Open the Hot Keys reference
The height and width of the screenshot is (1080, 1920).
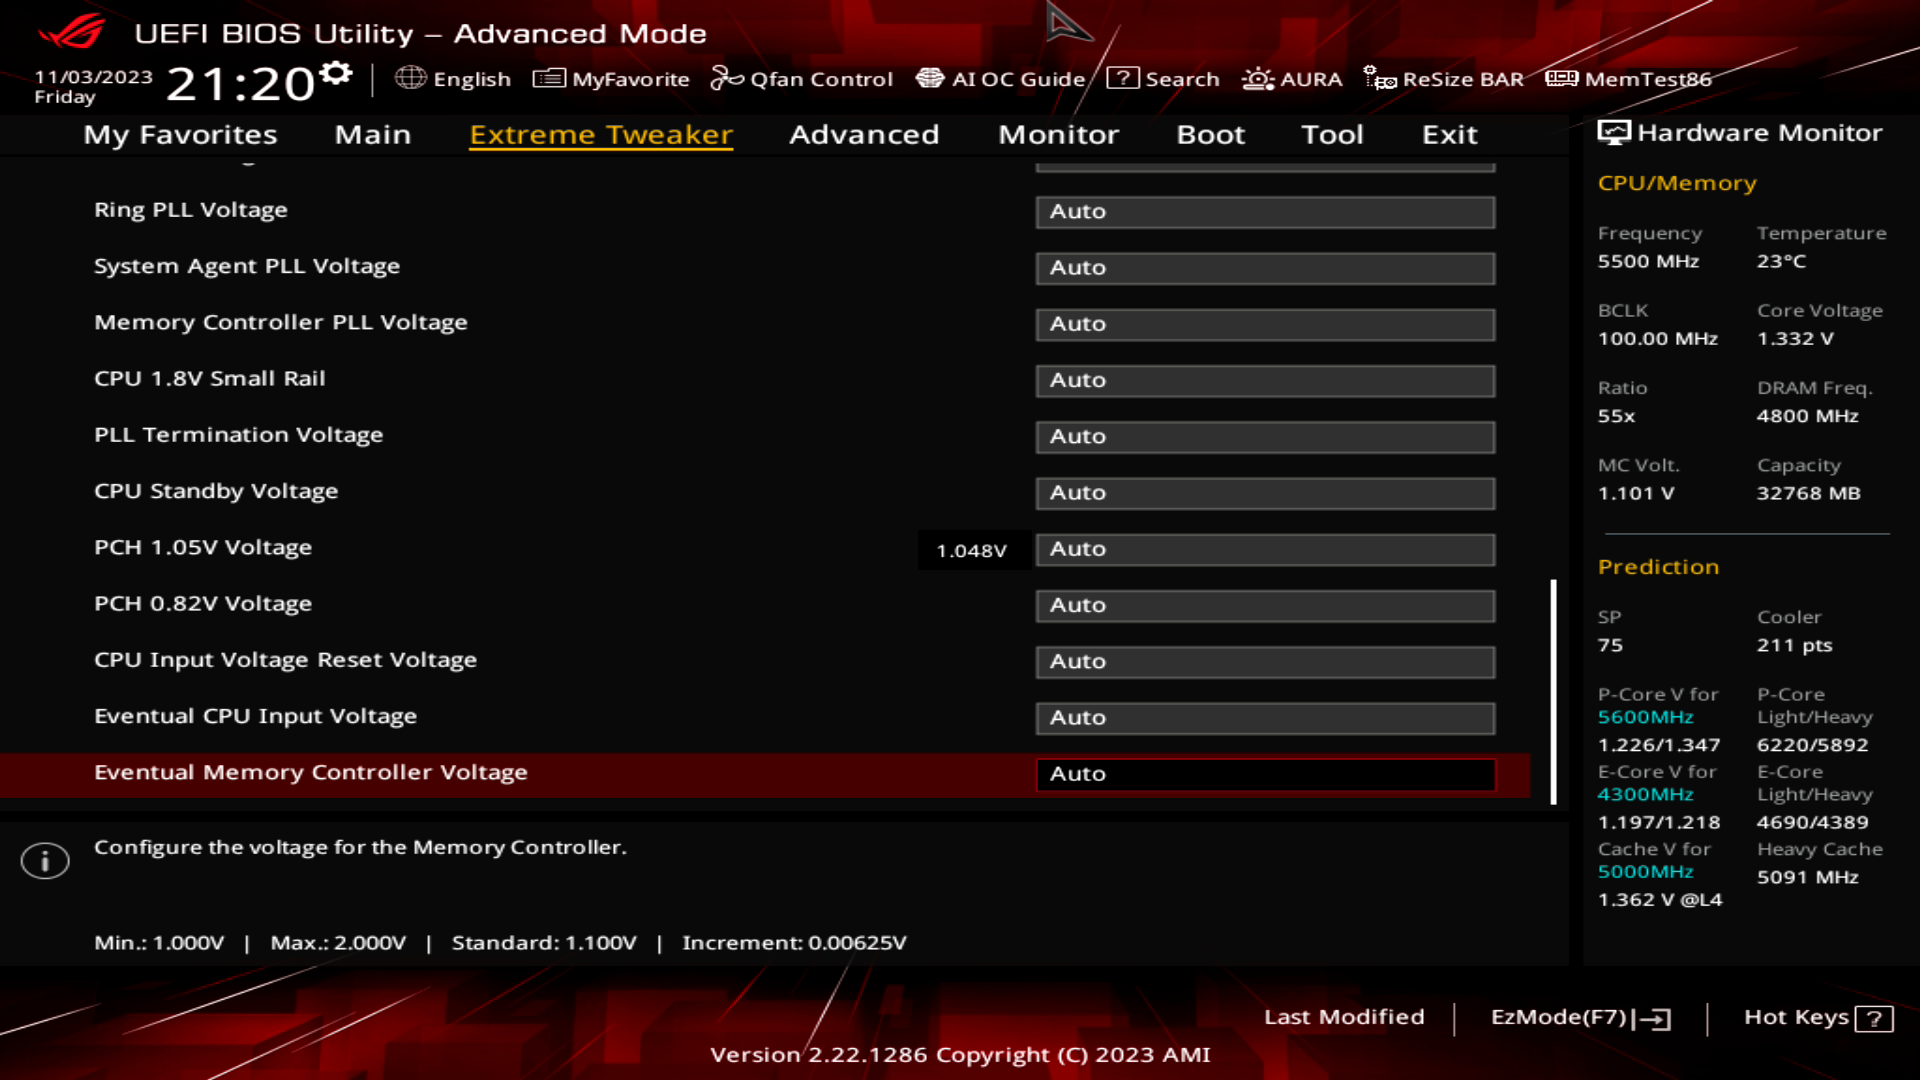pyautogui.click(x=1817, y=1017)
